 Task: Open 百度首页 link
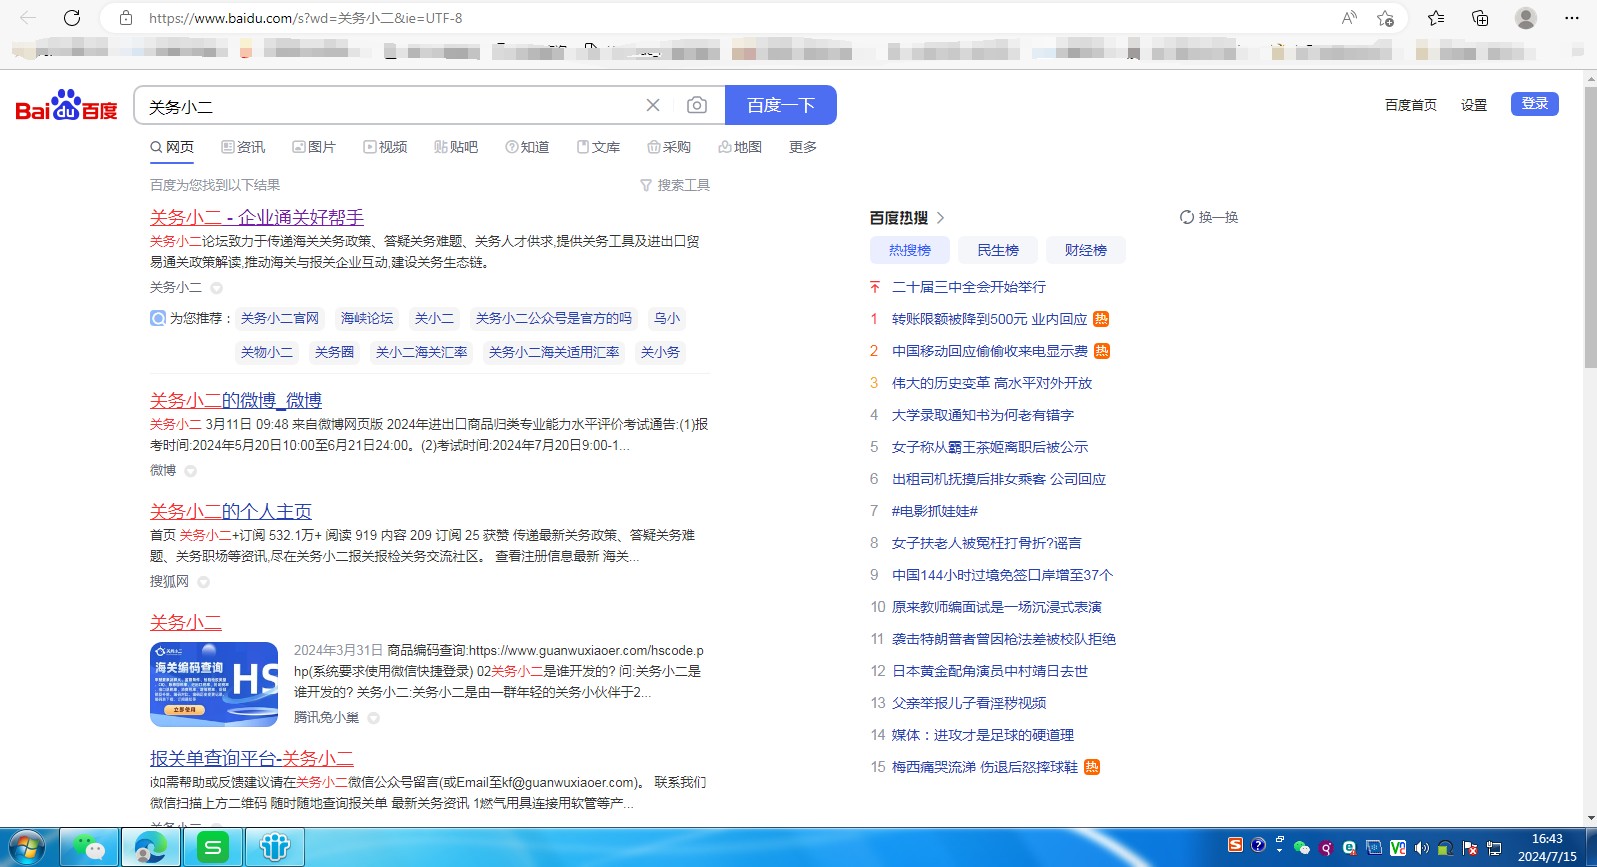[1410, 105]
